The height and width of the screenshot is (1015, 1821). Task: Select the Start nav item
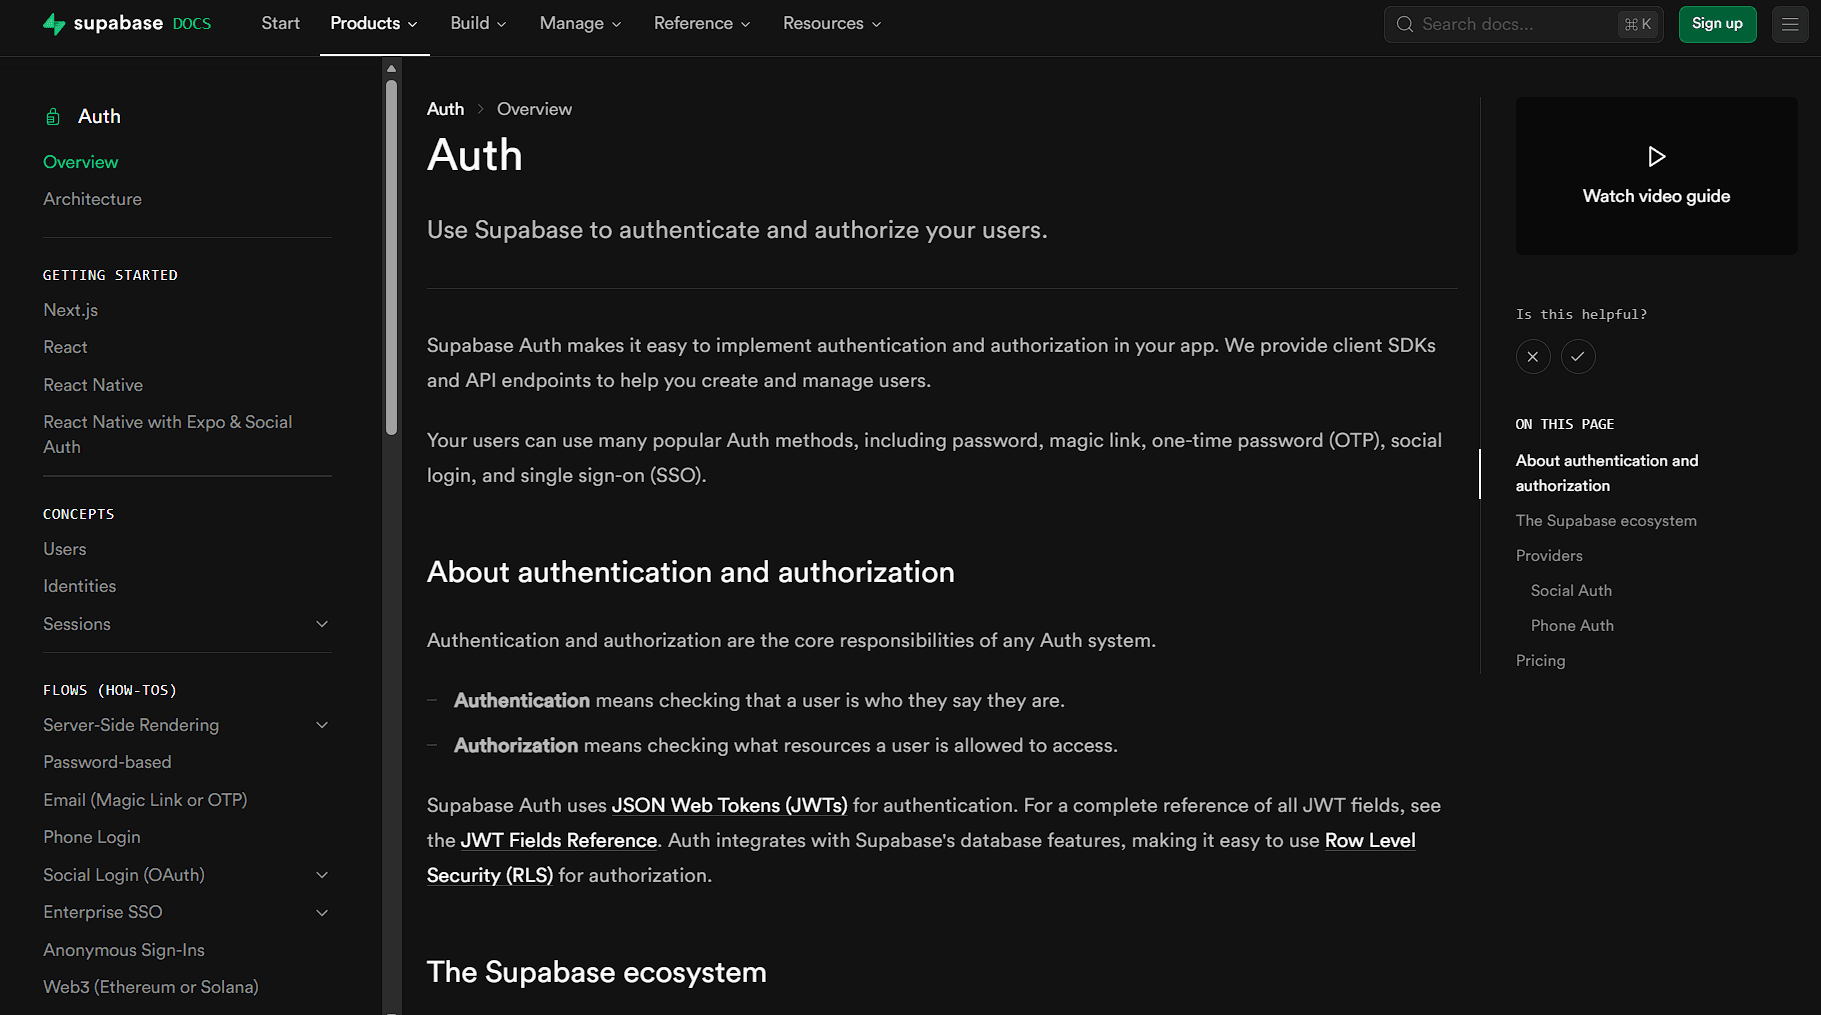280,23
